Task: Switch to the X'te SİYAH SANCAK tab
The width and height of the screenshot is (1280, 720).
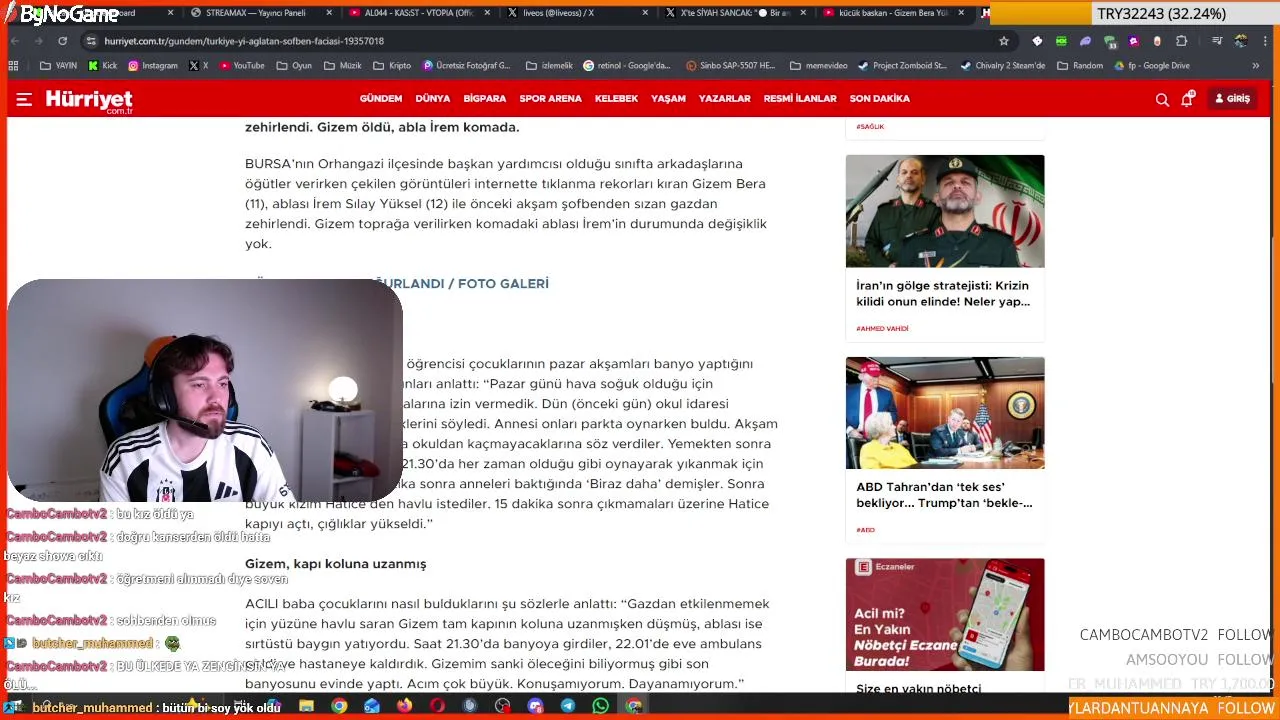Action: coord(735,13)
